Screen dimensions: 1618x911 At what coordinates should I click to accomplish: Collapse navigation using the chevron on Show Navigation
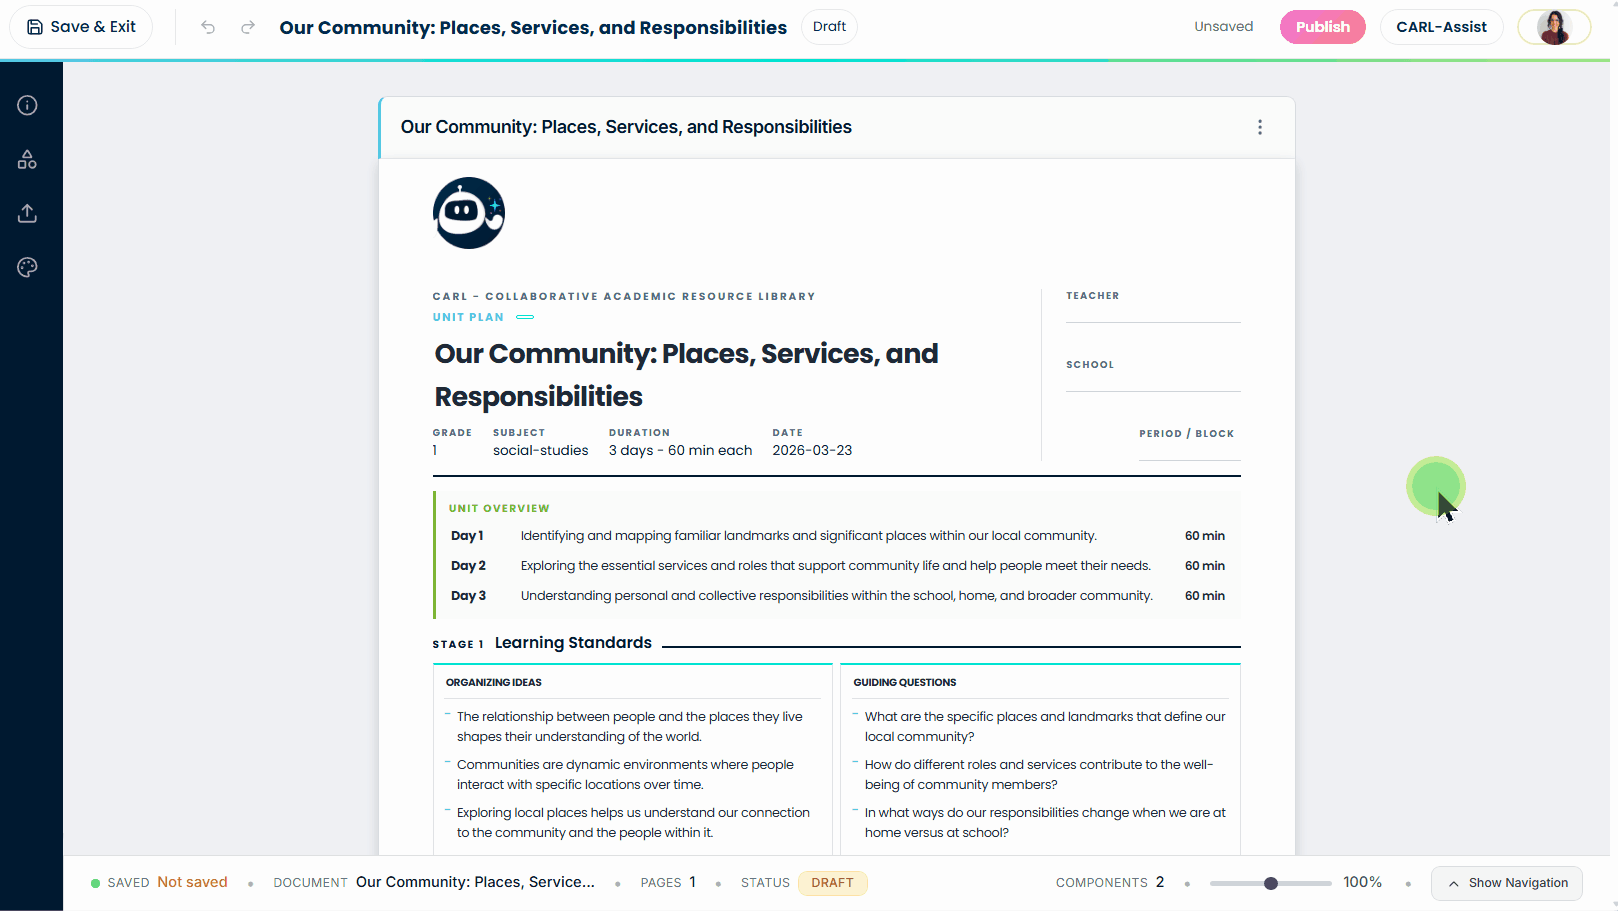[1454, 883]
